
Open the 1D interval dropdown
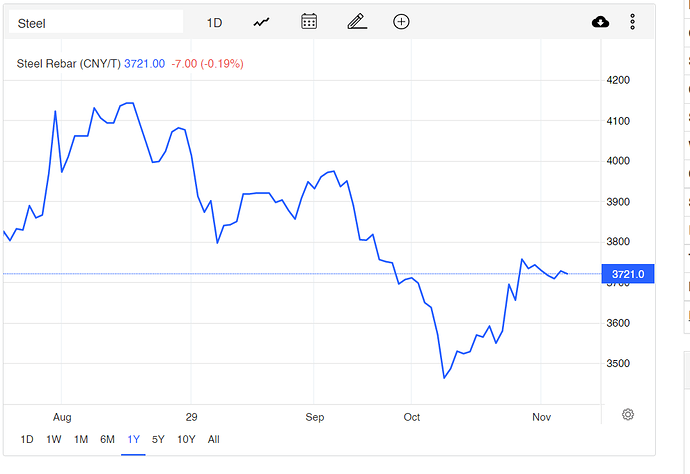(215, 22)
